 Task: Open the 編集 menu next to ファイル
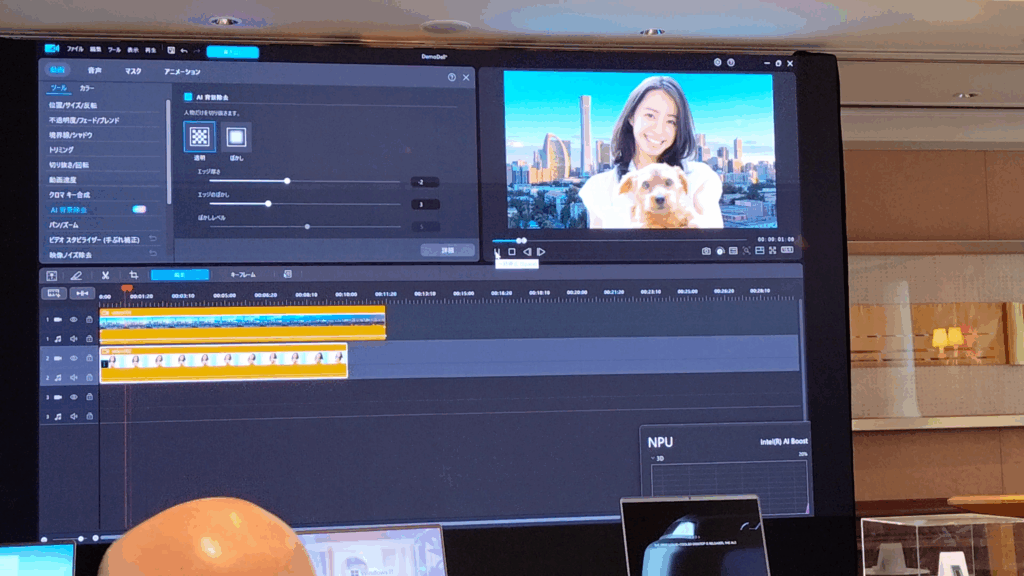tap(95, 50)
